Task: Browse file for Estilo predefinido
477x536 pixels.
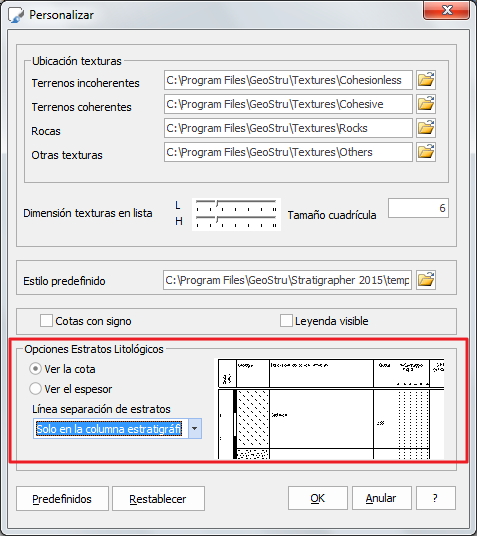Action: pos(426,280)
